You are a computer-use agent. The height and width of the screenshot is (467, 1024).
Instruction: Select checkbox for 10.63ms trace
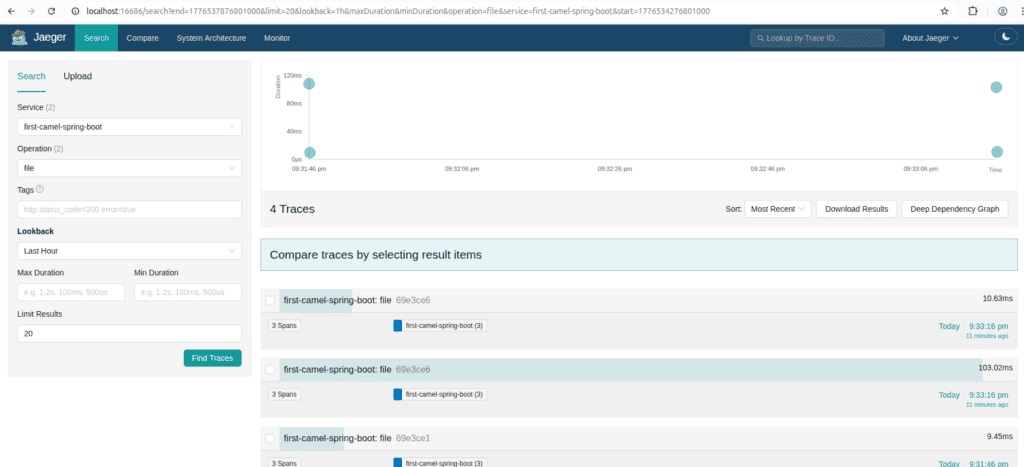pyautogui.click(x=270, y=300)
